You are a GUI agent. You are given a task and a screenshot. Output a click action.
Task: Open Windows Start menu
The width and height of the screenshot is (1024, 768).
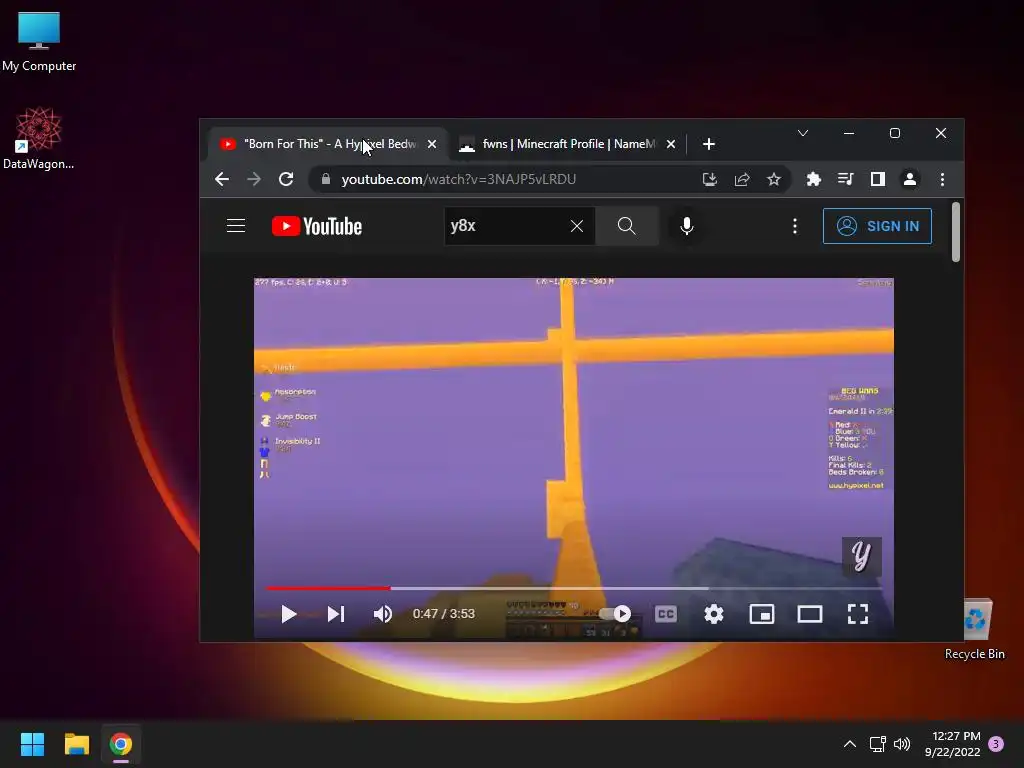(x=32, y=744)
